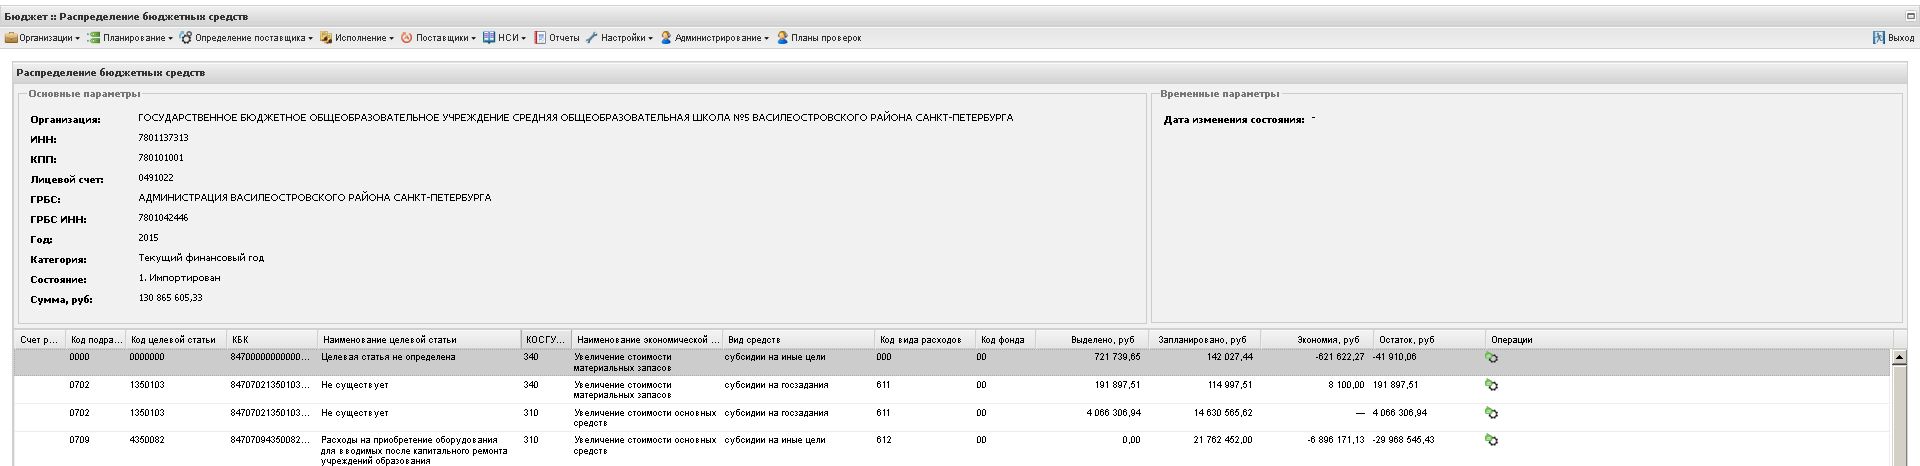Select planned amount '114 997,51'
Screen dimensions: 1920x466
1229,385
